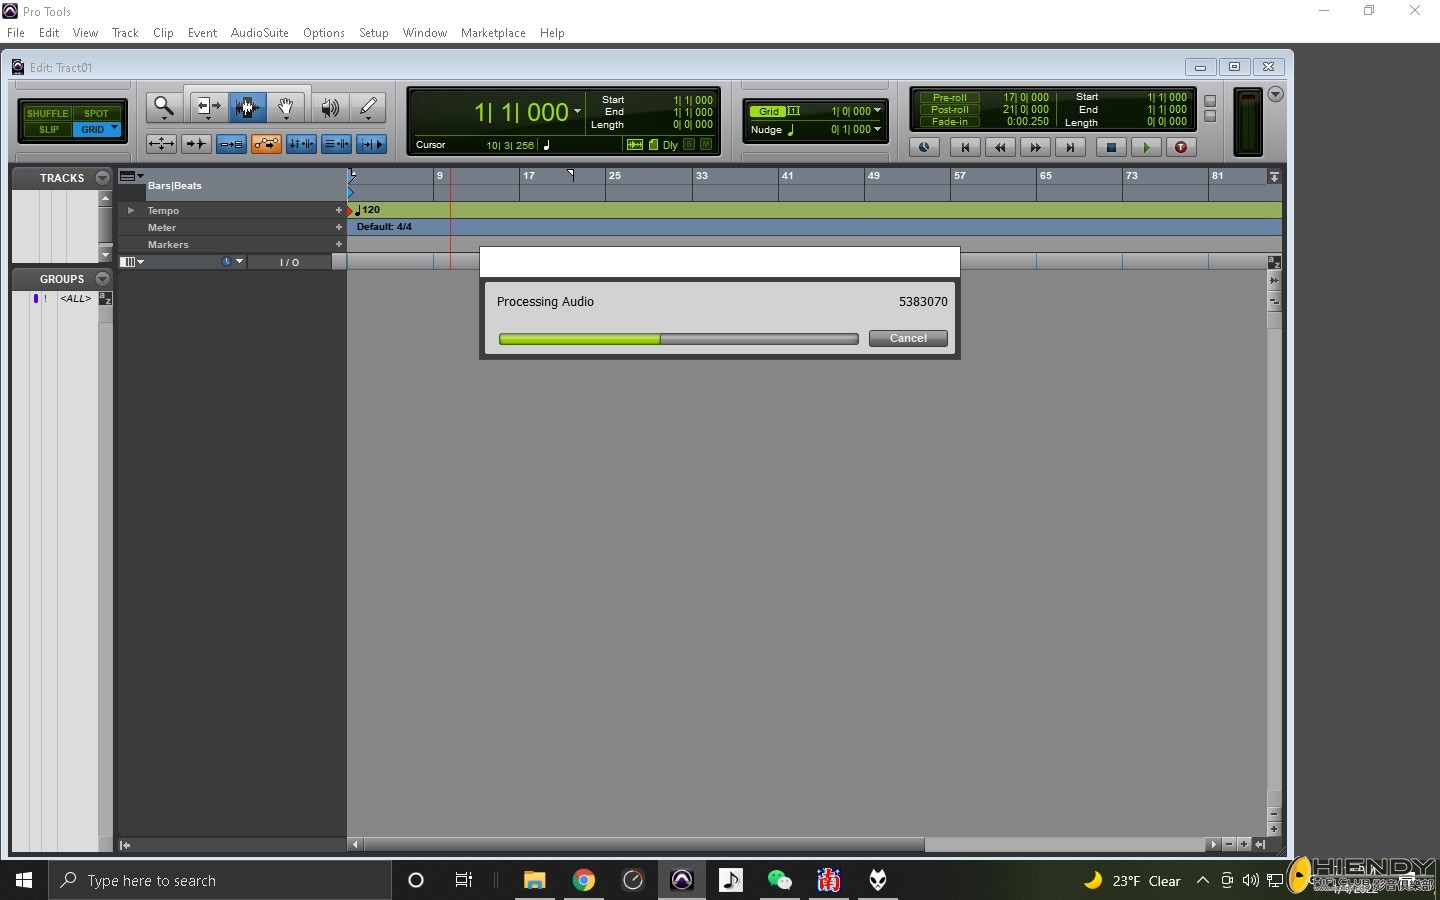Image resolution: width=1440 pixels, height=900 pixels.
Task: Click in the taskbar search box
Action: 220,880
